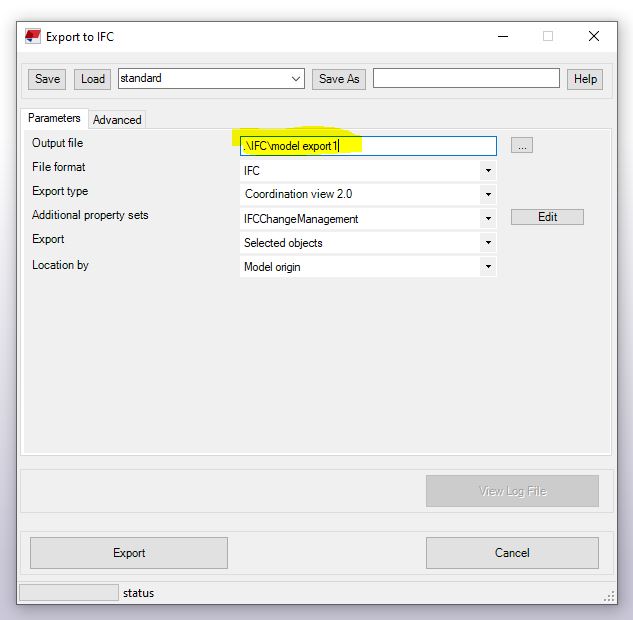The height and width of the screenshot is (620, 633).
Task: Click the Cancel button
Action: (x=512, y=553)
